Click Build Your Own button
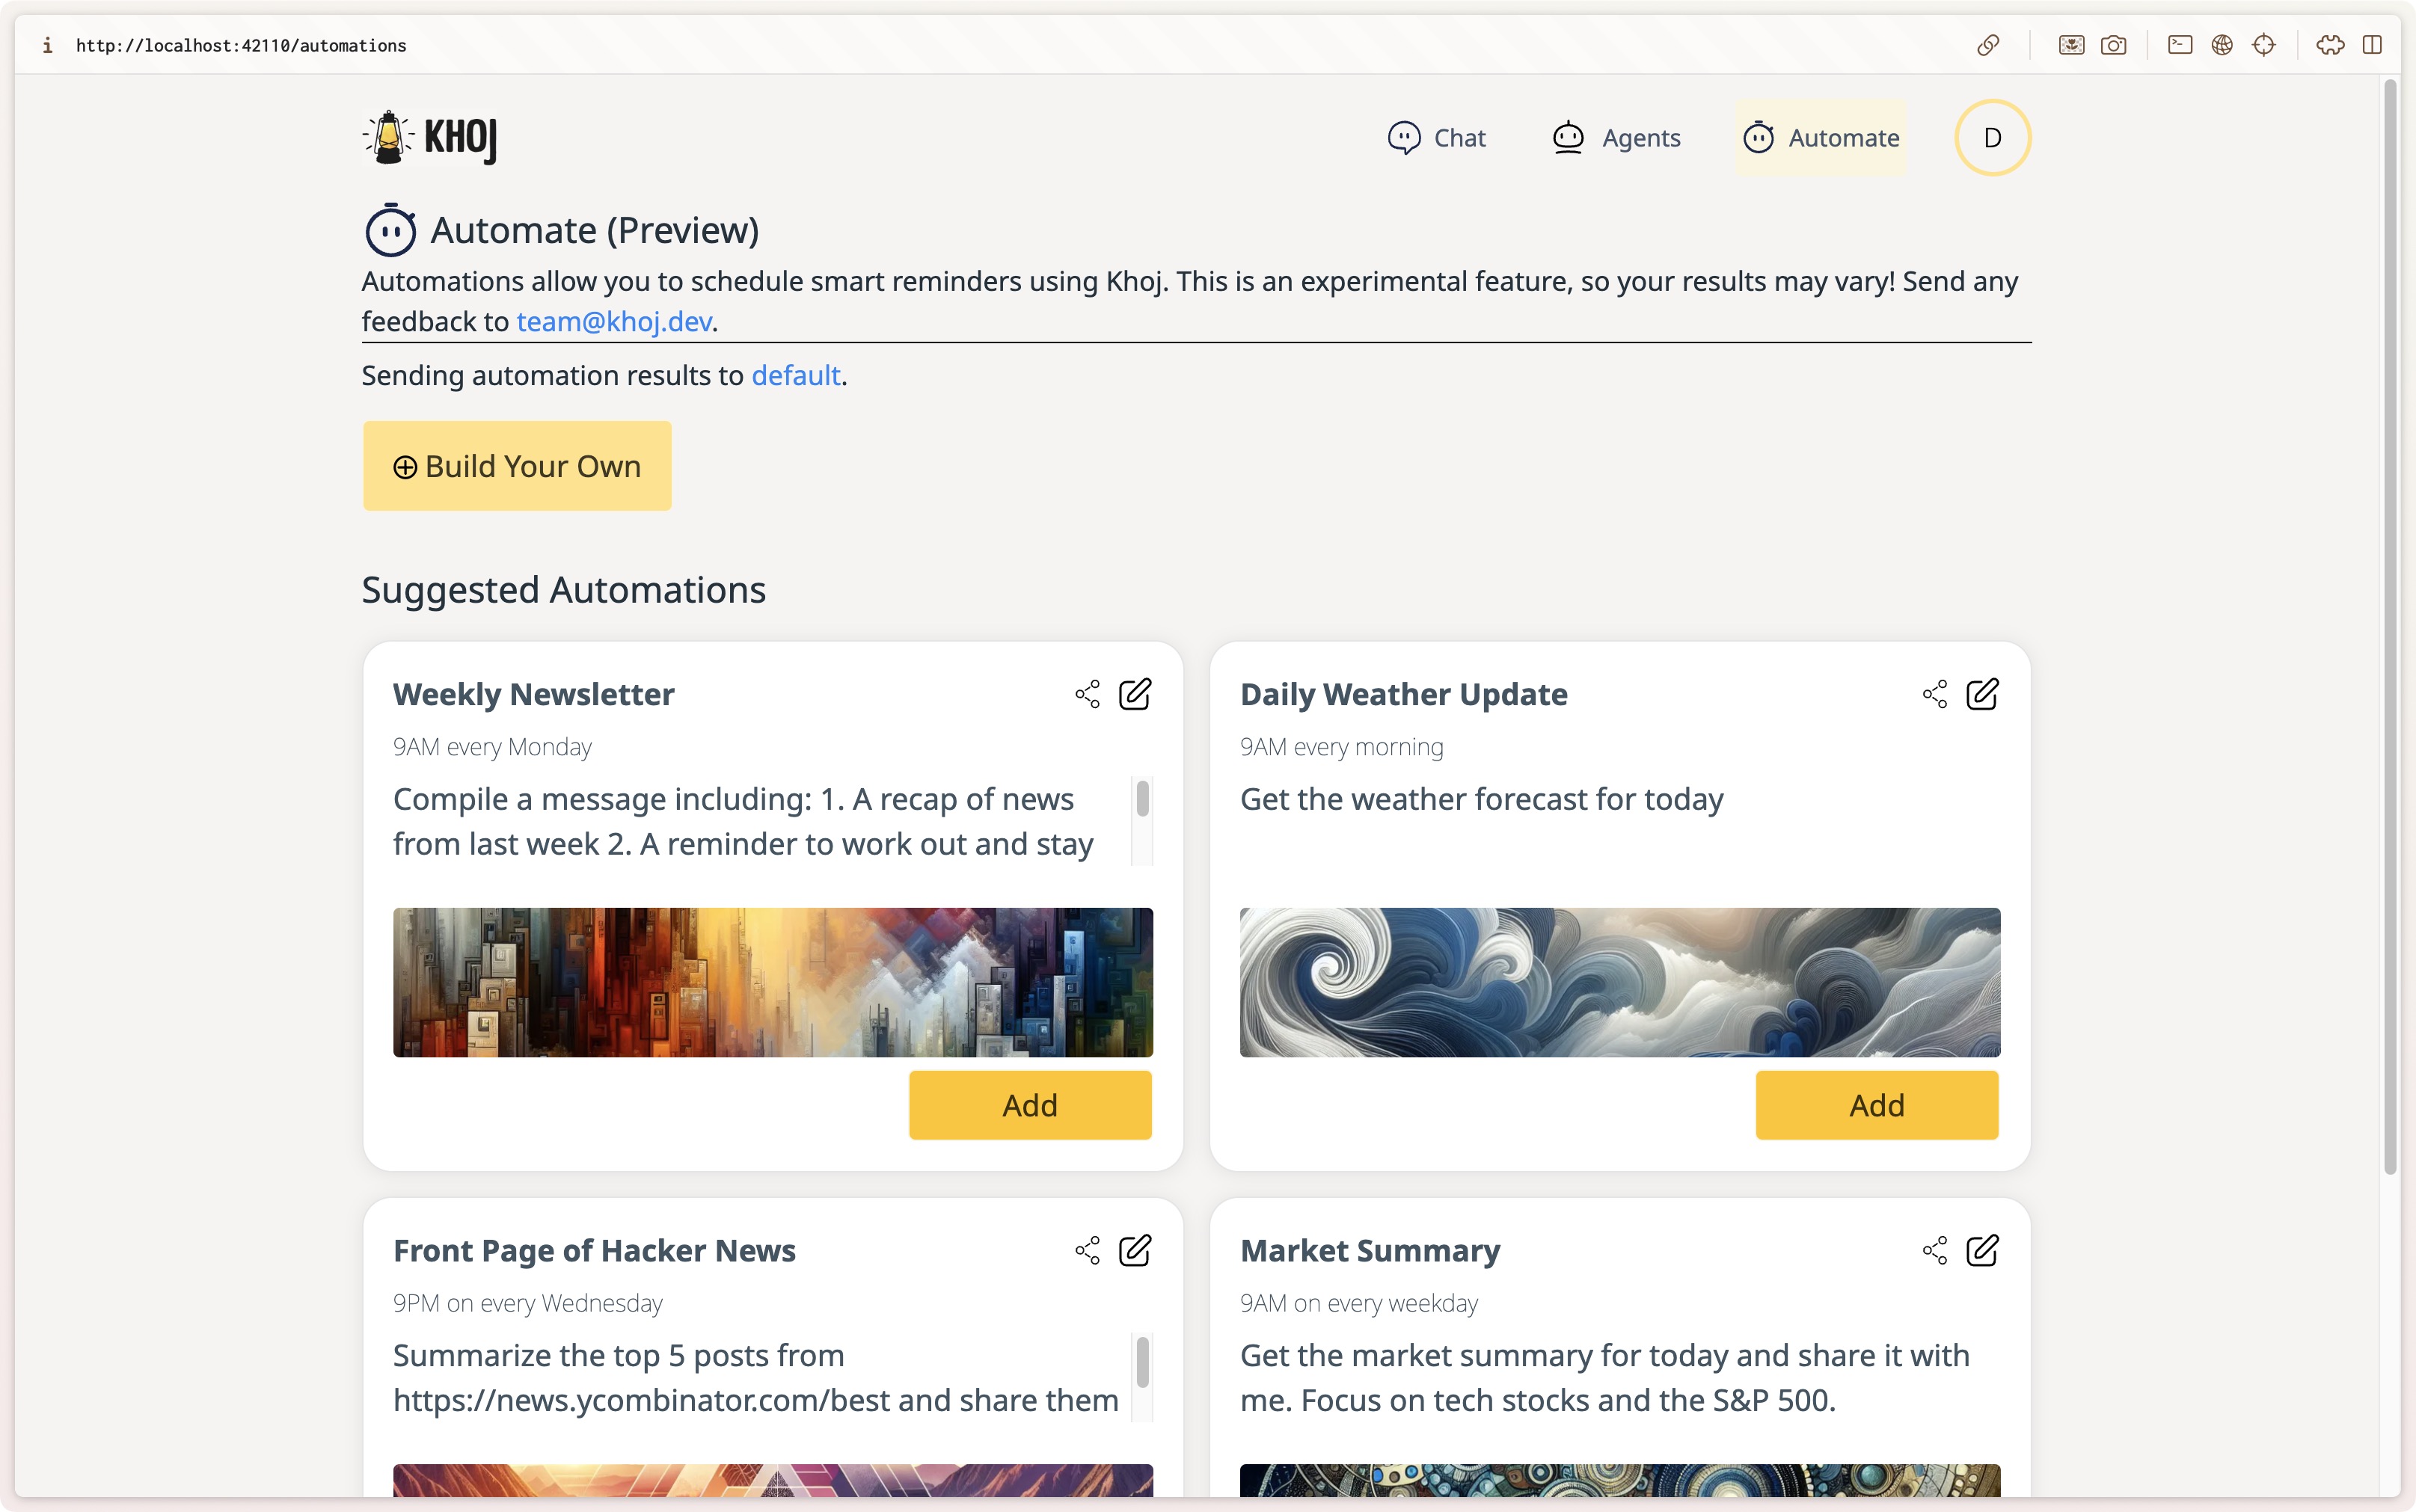Screen dimensions: 2416x1512 pos(517,466)
